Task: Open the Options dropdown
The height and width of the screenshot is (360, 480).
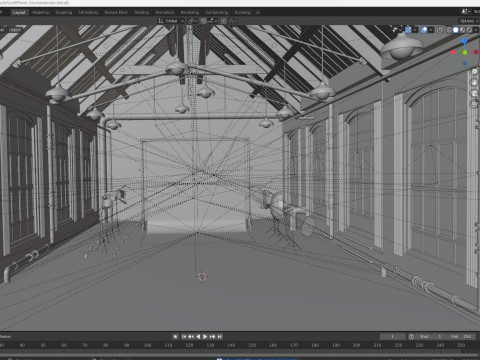Action: tap(469, 21)
